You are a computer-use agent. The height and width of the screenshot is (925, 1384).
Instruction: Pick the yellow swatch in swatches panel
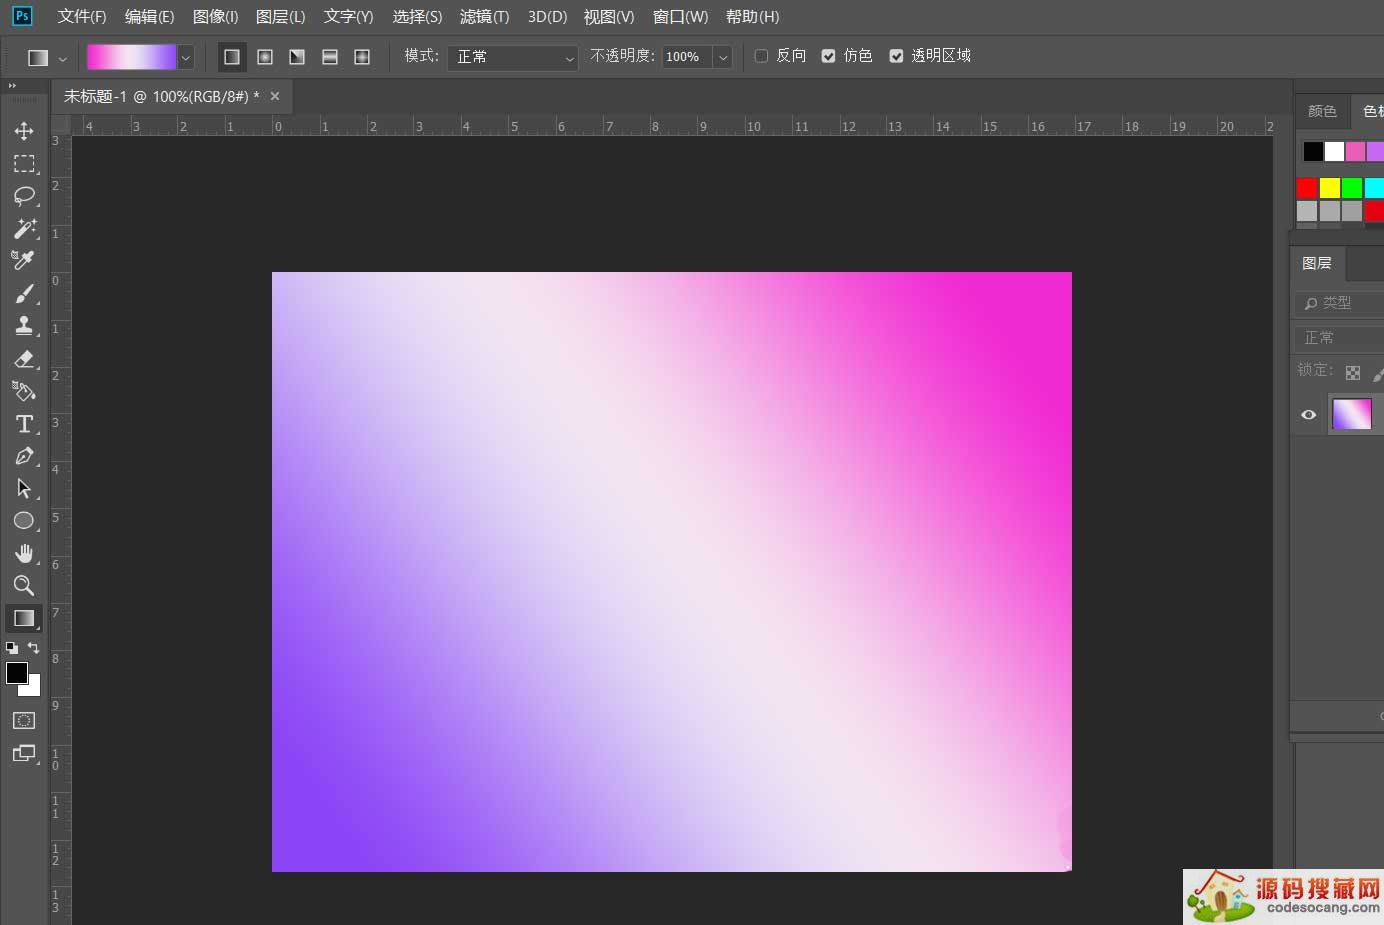point(1329,188)
